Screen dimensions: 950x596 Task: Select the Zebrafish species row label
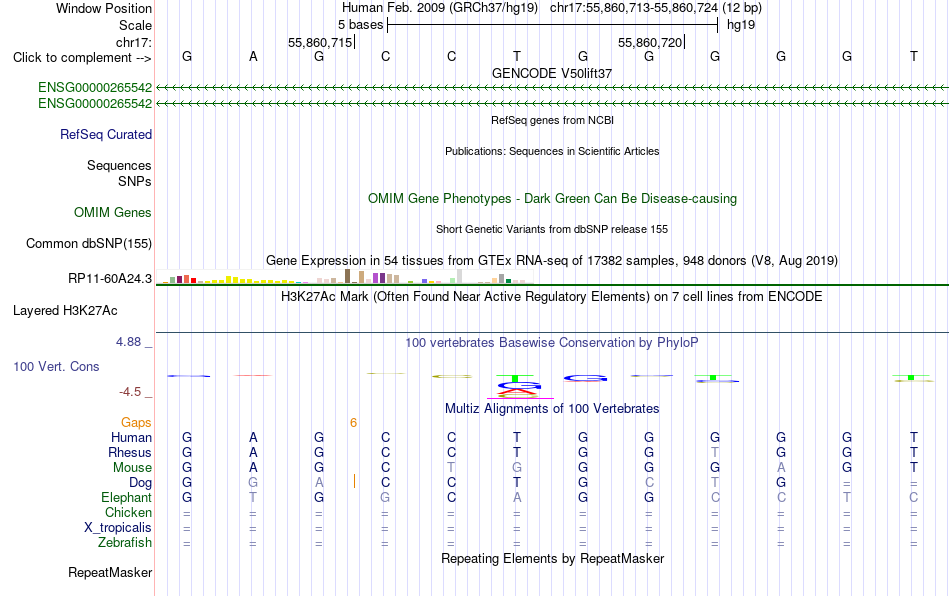tap(125, 542)
